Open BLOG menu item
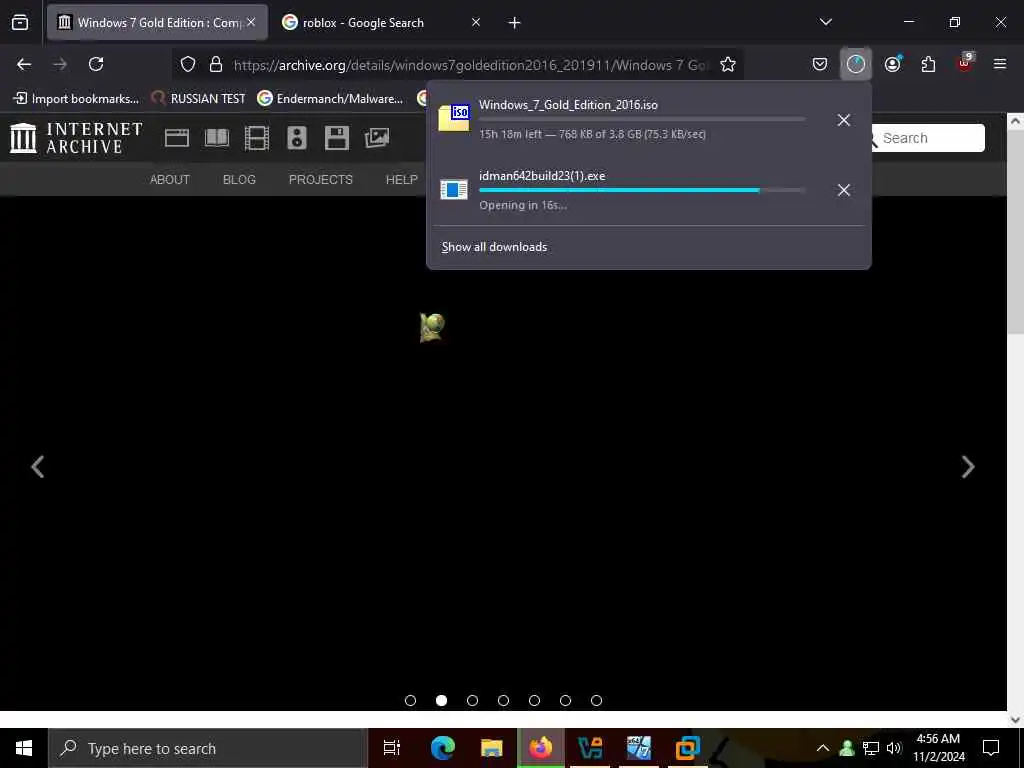Viewport: 1024px width, 768px height. (x=239, y=180)
